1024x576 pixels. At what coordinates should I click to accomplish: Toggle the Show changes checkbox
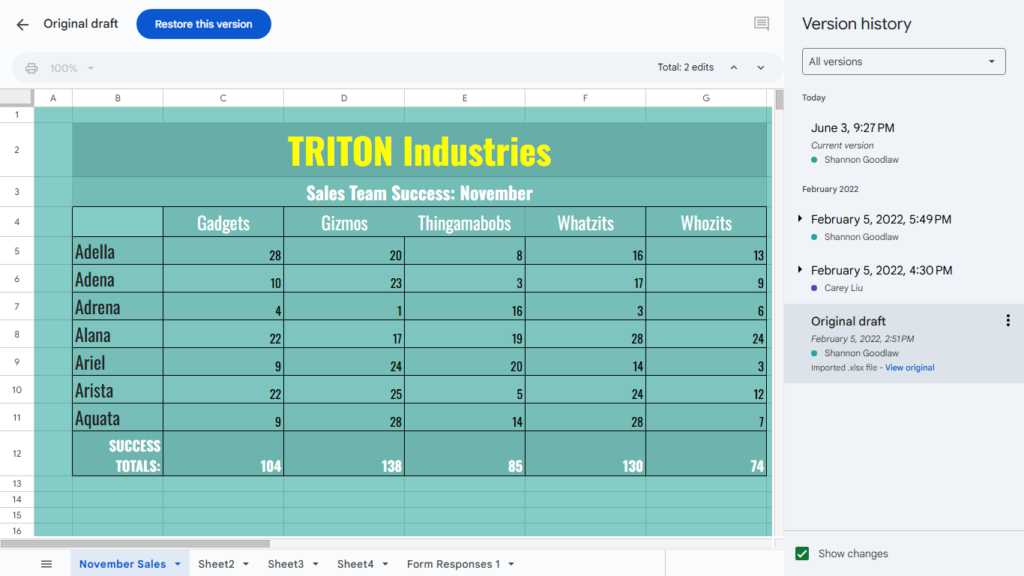click(802, 554)
